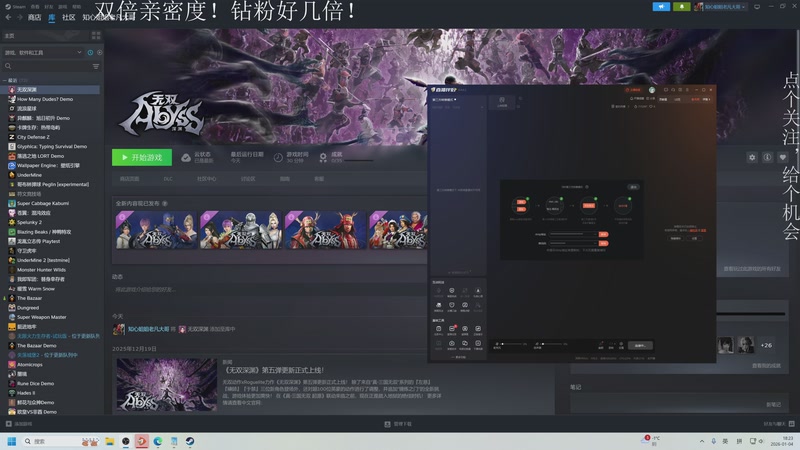Click OBS icon in taskbar

pos(126,441)
